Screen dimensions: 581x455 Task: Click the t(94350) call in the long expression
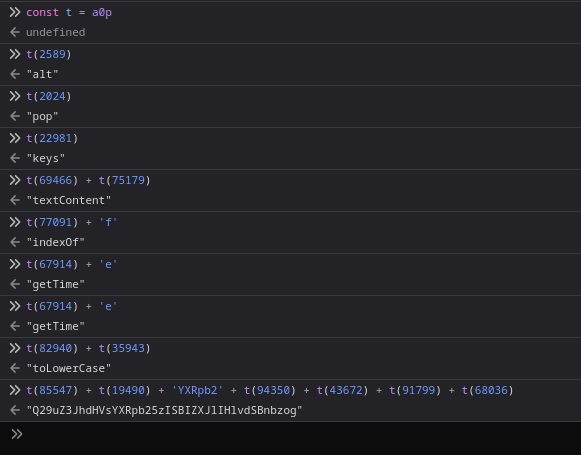click(x=270, y=390)
